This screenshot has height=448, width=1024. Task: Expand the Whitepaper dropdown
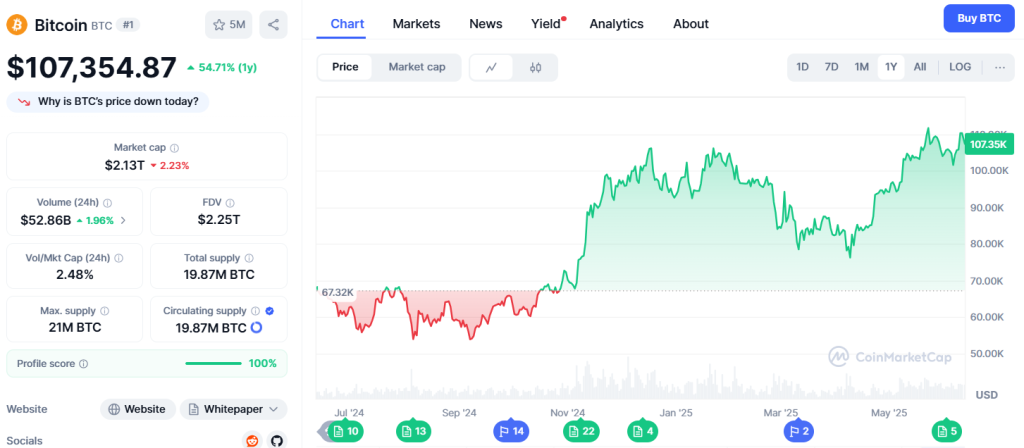tap(233, 409)
